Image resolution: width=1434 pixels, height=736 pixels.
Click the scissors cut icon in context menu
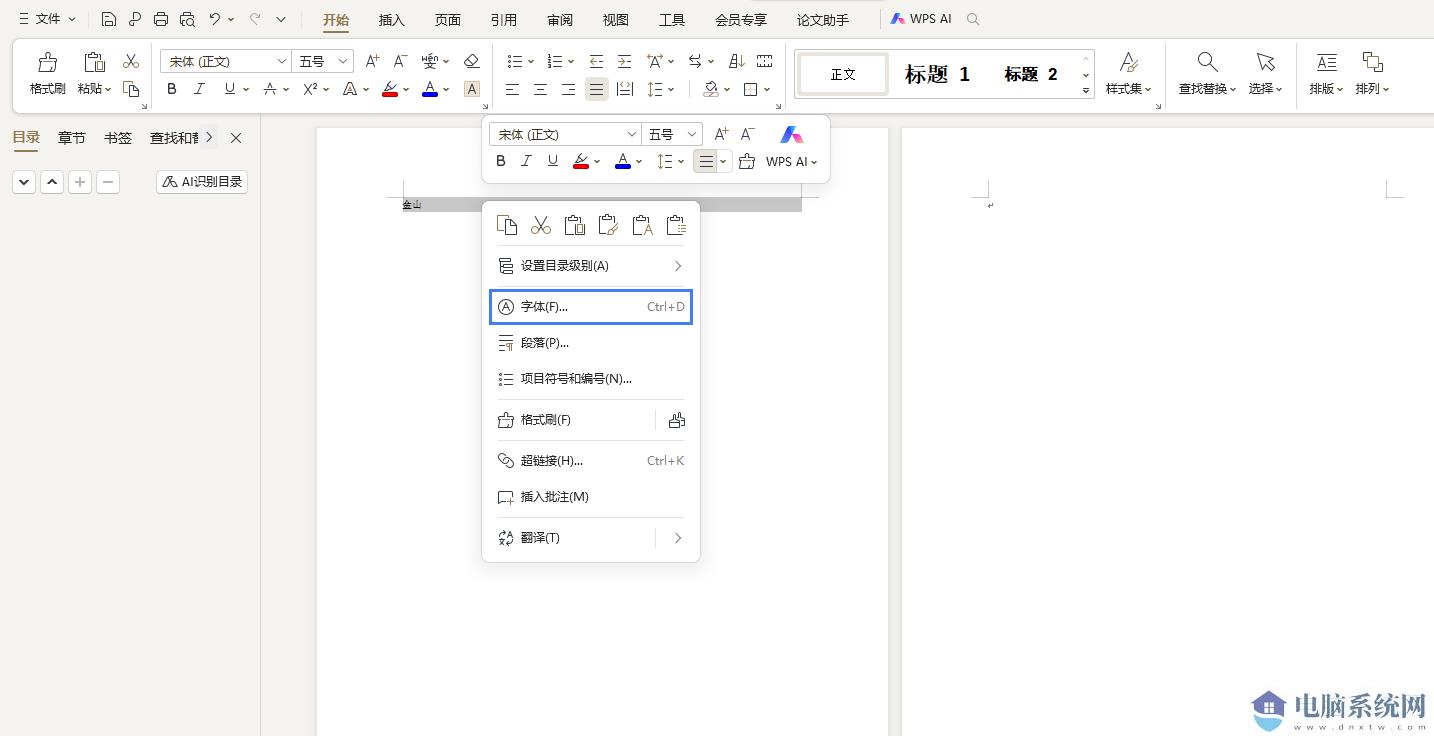click(541, 225)
